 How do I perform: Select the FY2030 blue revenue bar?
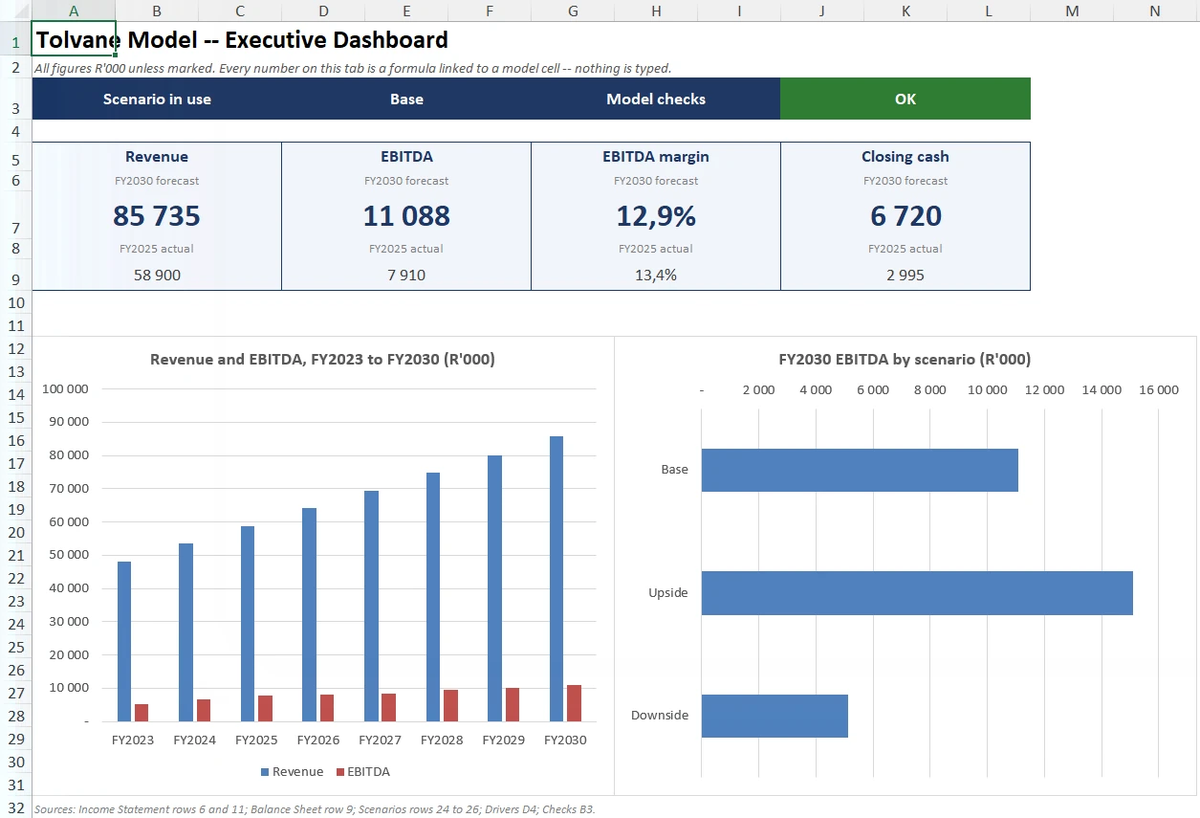tap(556, 579)
